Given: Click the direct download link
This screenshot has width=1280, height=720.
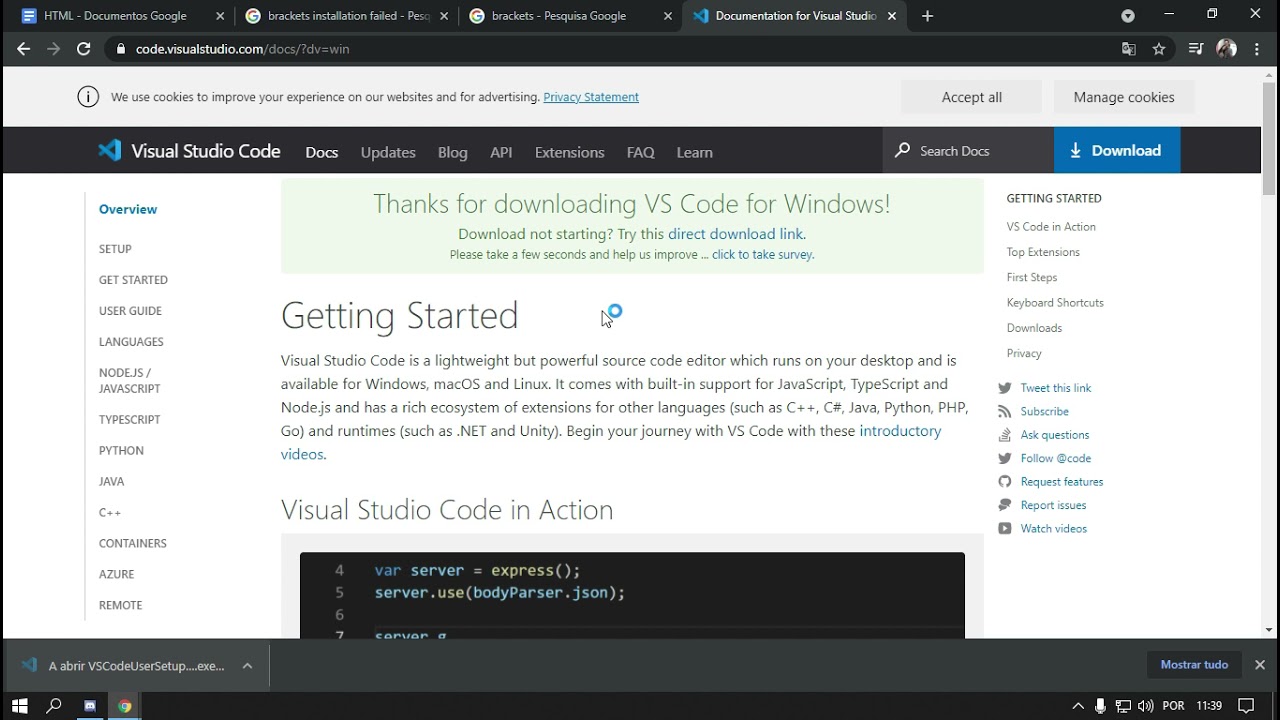Looking at the screenshot, I should coord(735,234).
